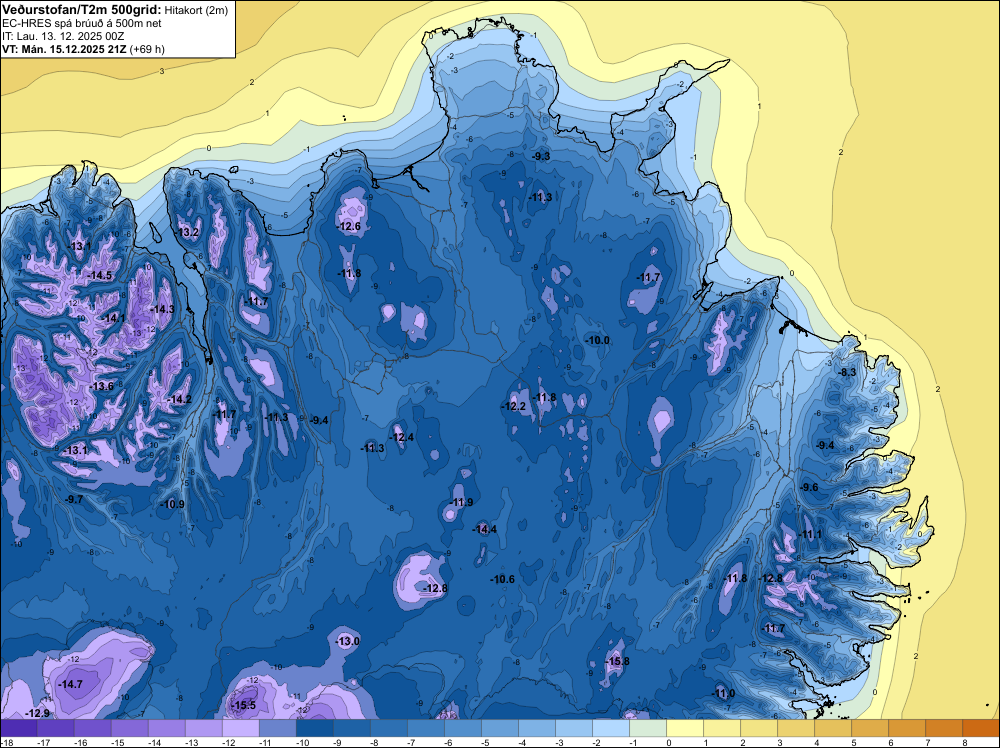The height and width of the screenshot is (748, 1000).
Task: Click the -14.7 temperature label
Action: [70, 684]
